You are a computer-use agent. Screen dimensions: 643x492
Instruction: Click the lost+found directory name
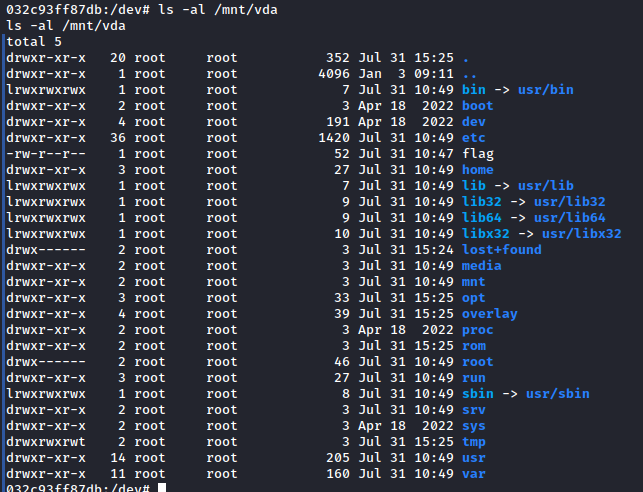tap(501, 249)
